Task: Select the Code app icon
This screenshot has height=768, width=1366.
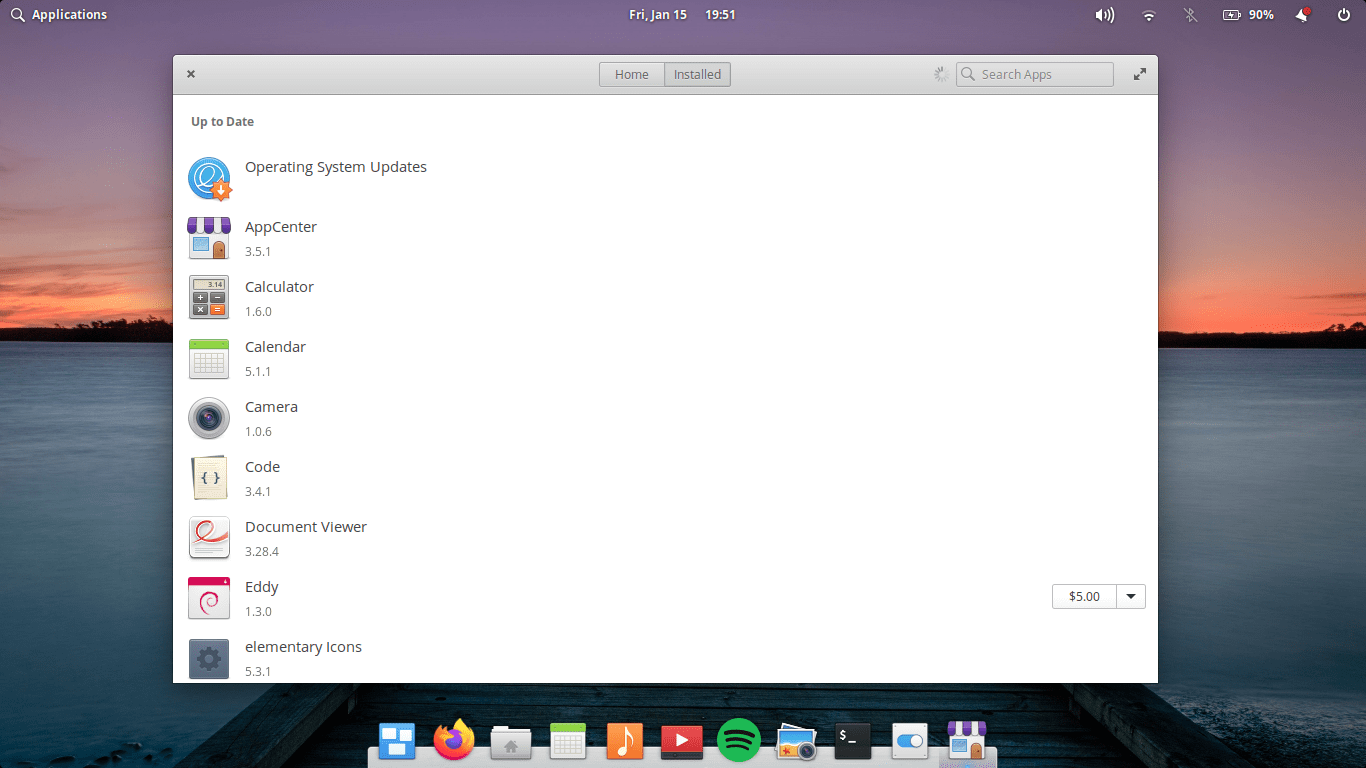Action: point(209,478)
